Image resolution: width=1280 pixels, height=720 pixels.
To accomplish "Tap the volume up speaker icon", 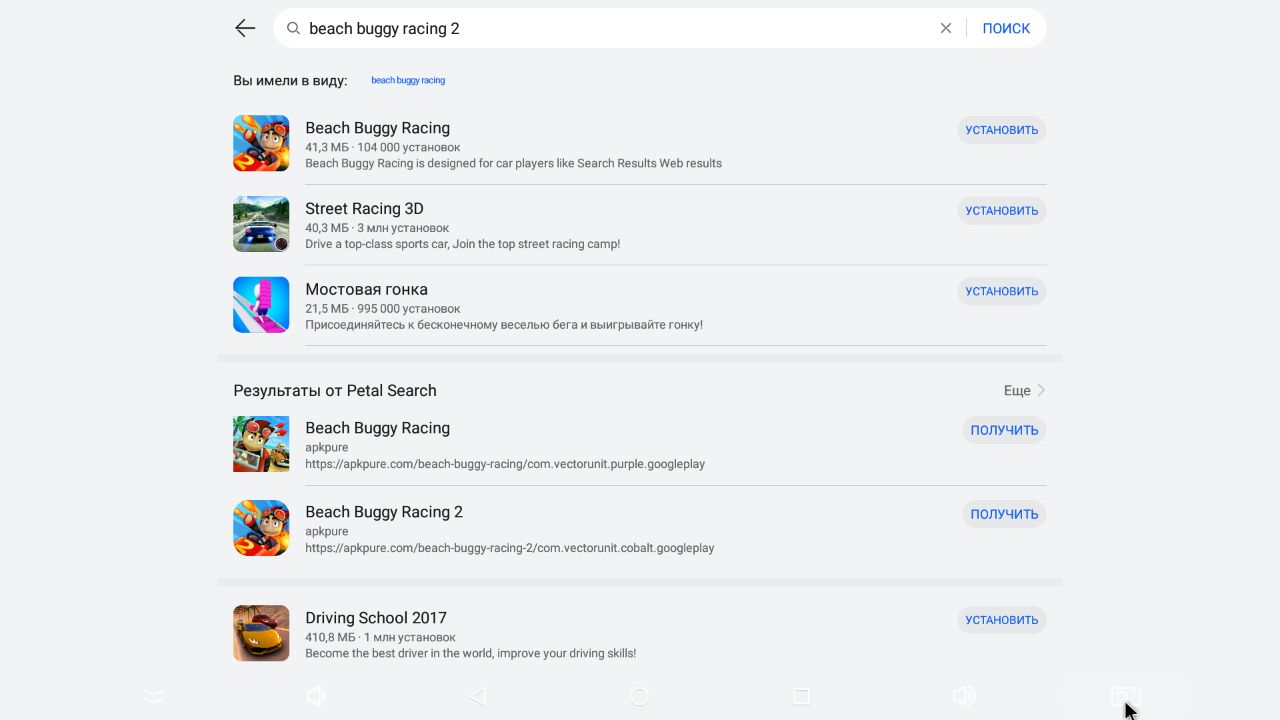I will [964, 696].
